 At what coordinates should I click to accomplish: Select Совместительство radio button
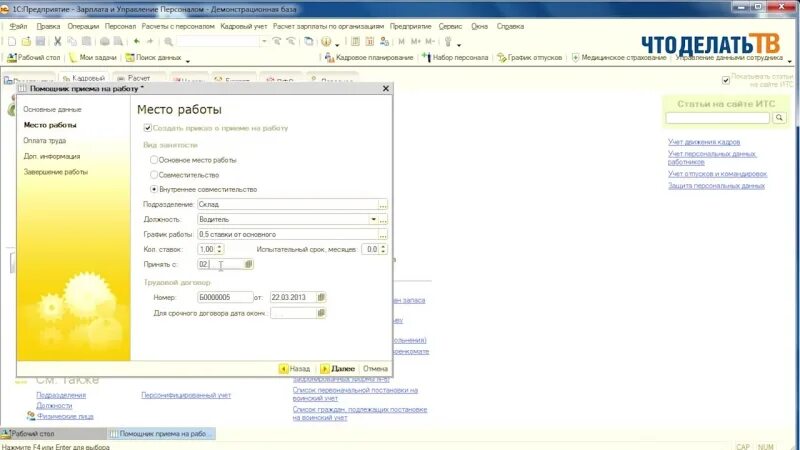(x=154, y=174)
